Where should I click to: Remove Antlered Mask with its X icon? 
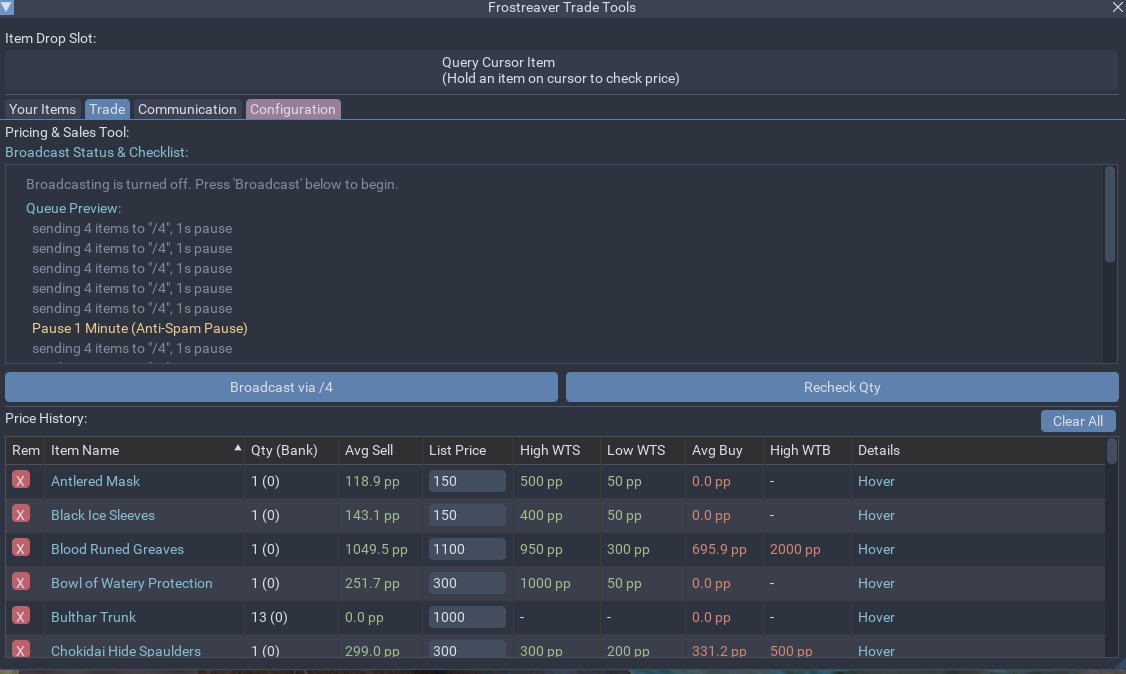click(21, 480)
